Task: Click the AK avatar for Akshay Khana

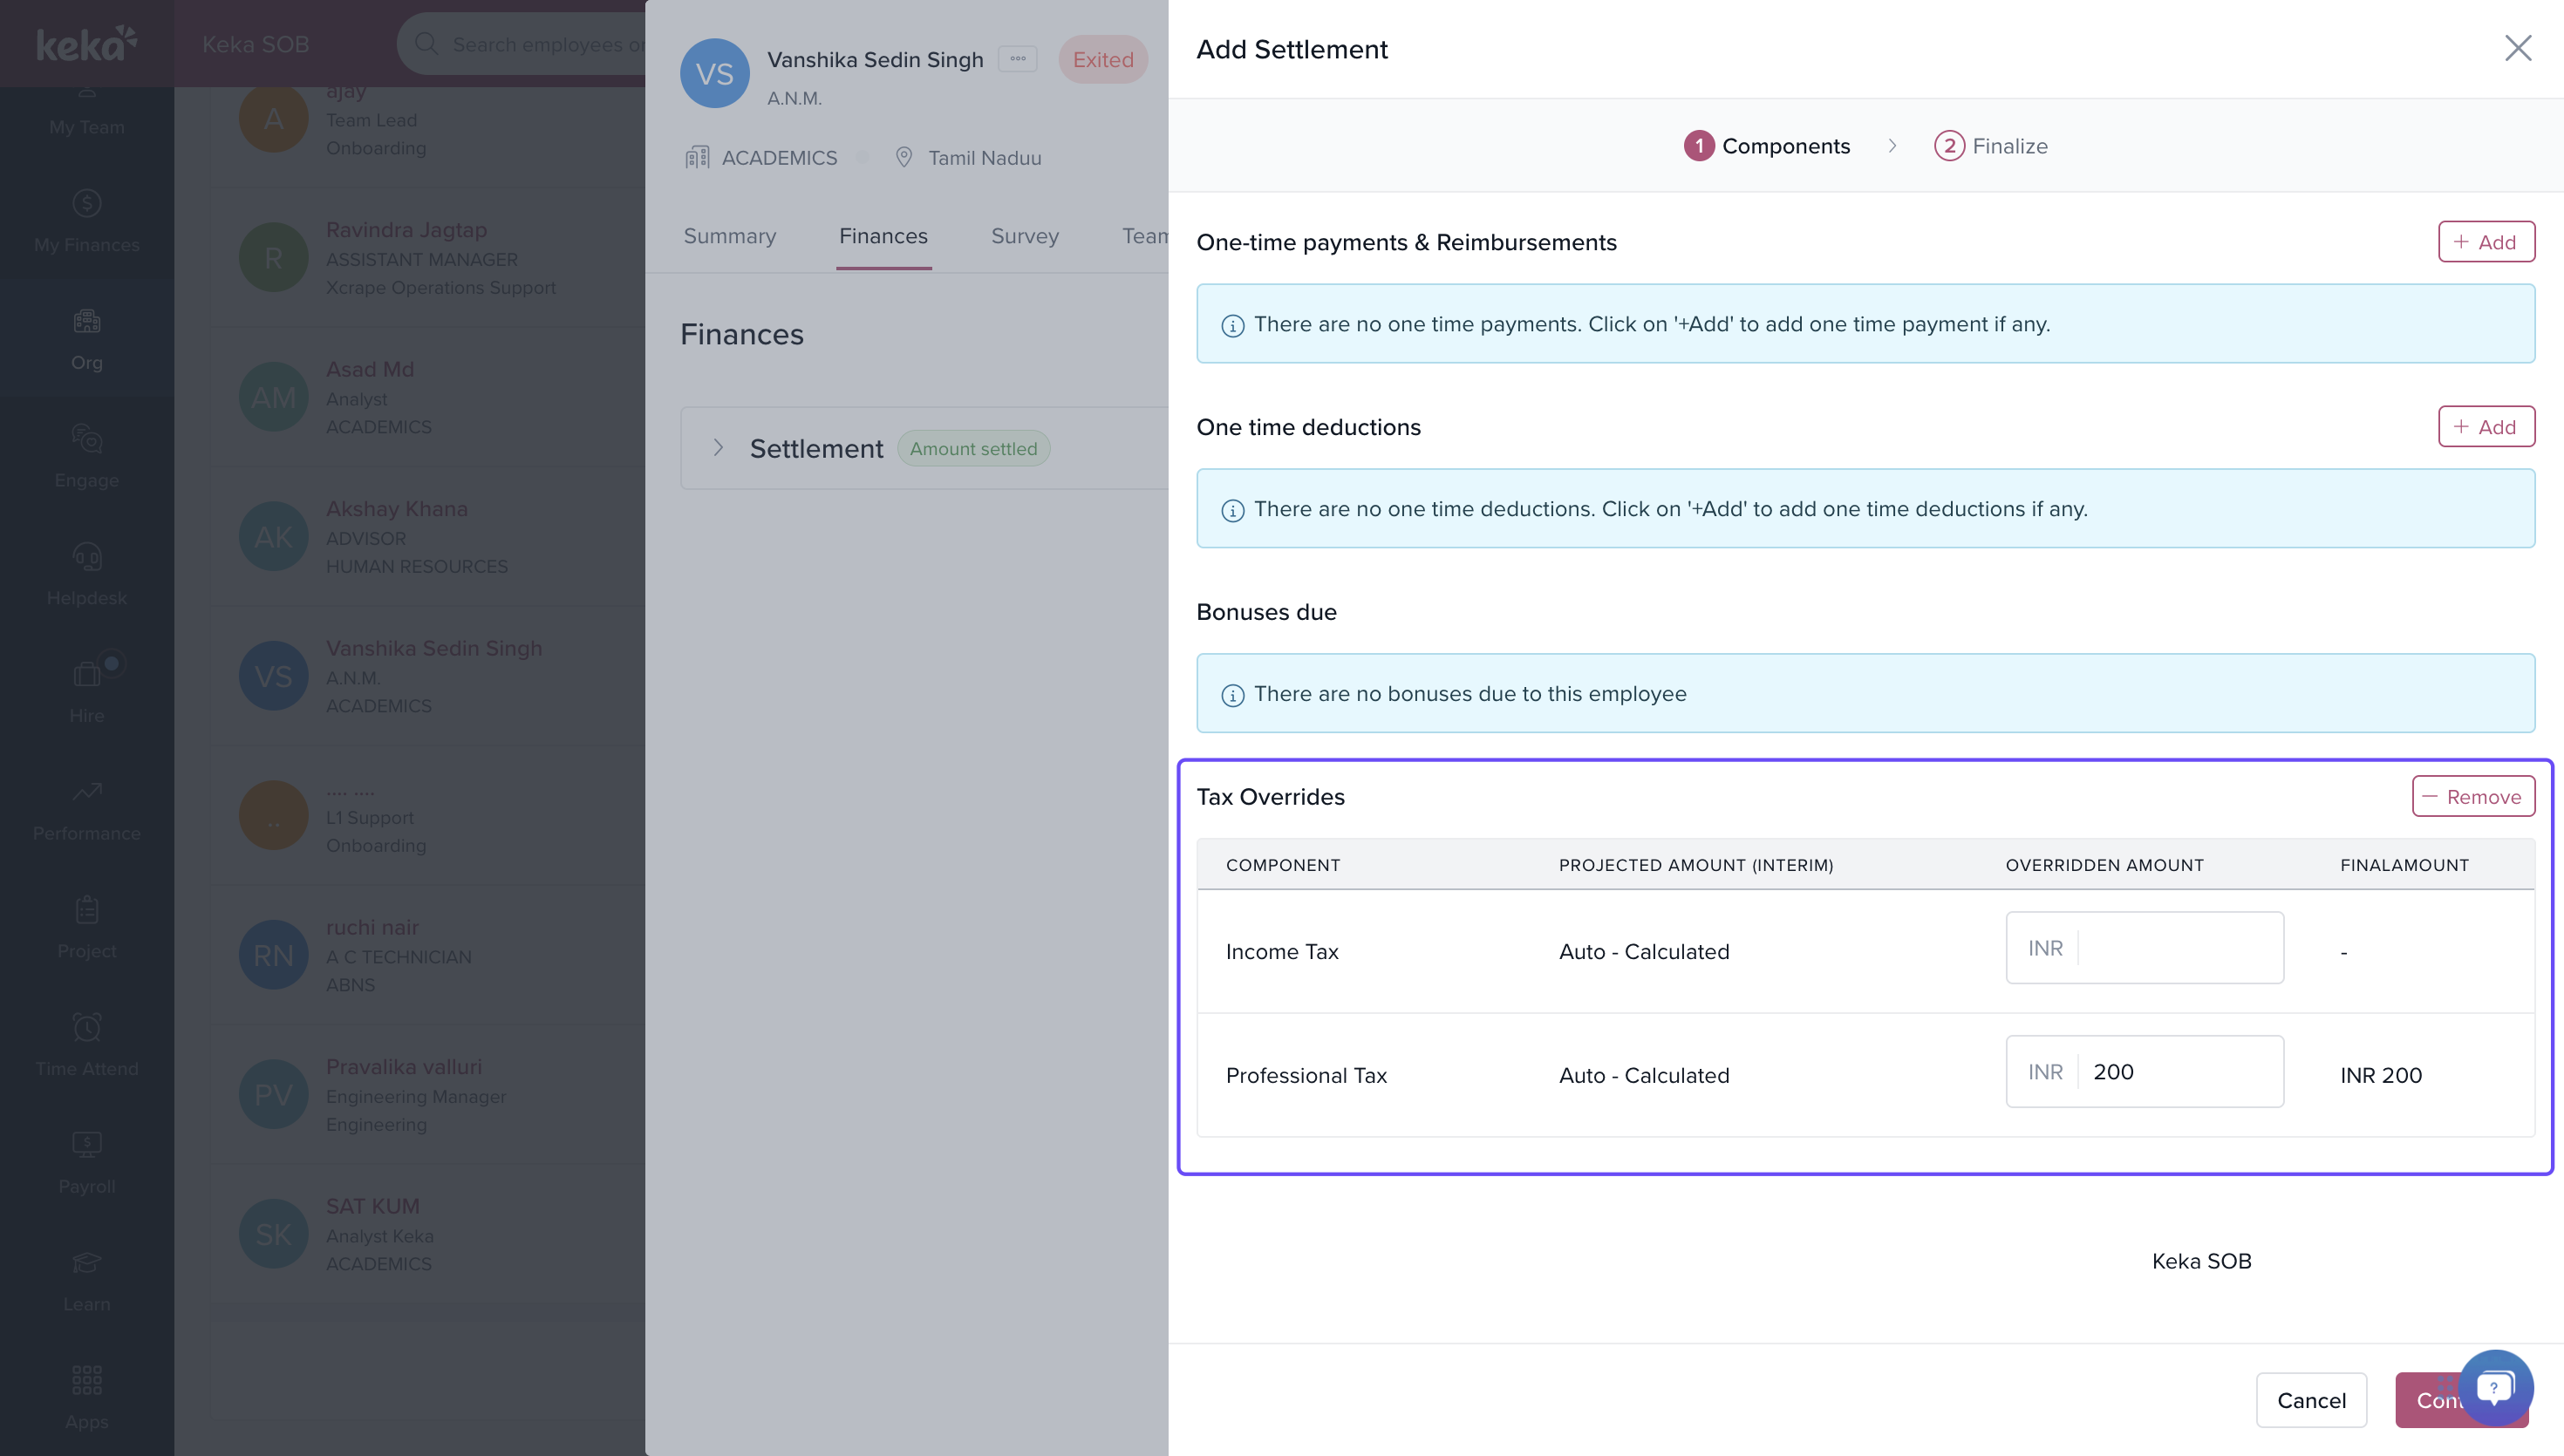Action: pyautogui.click(x=273, y=537)
